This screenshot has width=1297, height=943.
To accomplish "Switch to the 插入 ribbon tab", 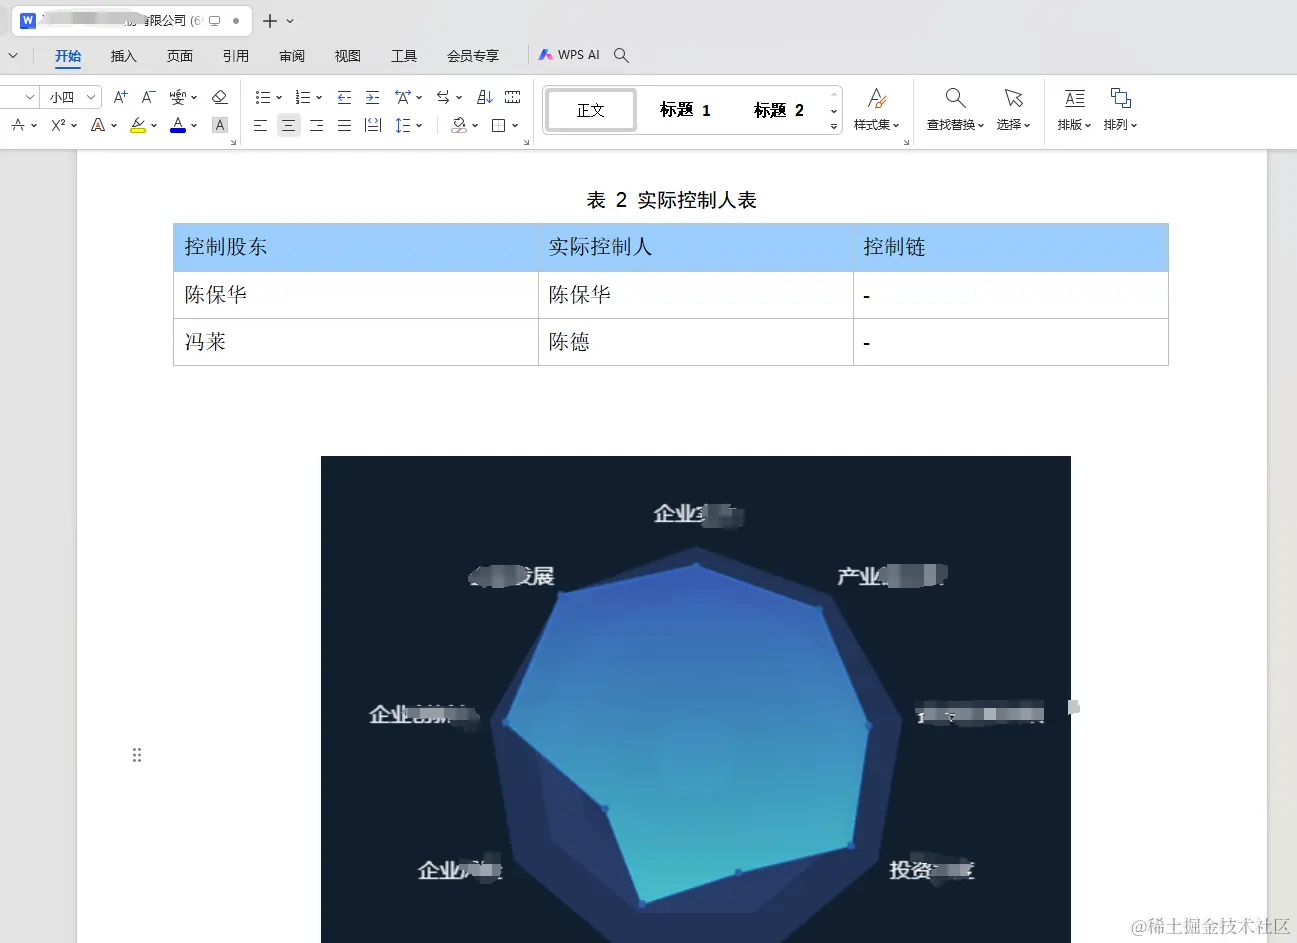I will click(123, 56).
